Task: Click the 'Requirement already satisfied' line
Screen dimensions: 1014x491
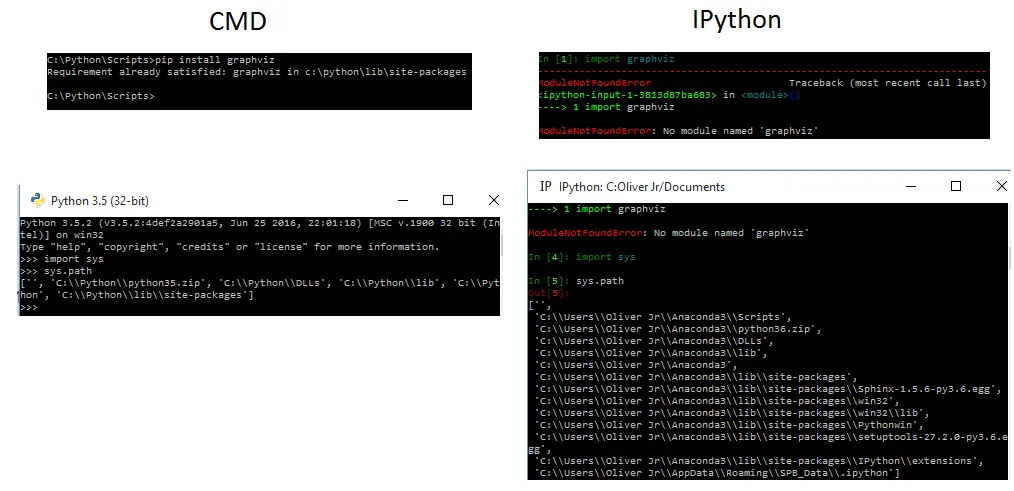Action: (x=257, y=72)
